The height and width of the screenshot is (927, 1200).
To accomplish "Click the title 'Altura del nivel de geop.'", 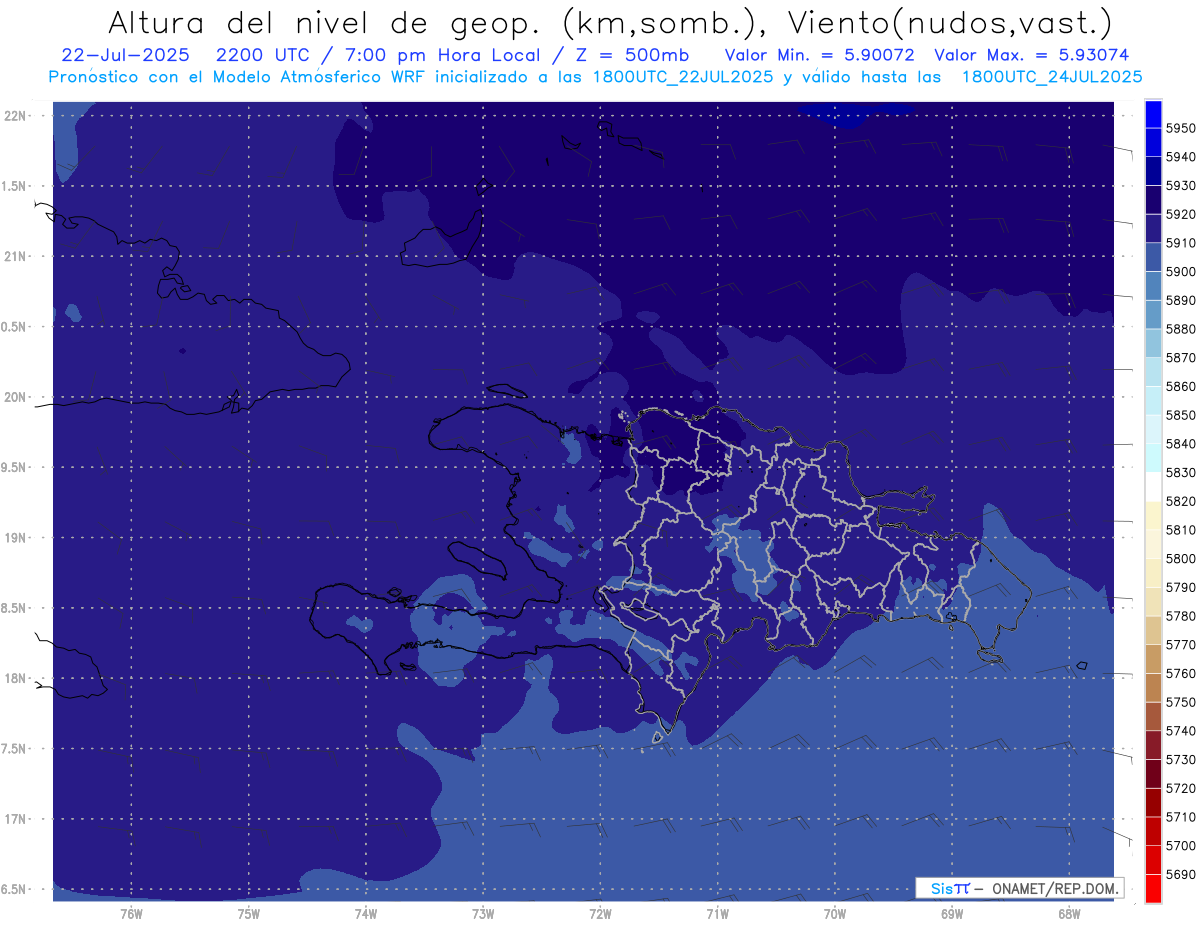I will click(x=325, y=23).
